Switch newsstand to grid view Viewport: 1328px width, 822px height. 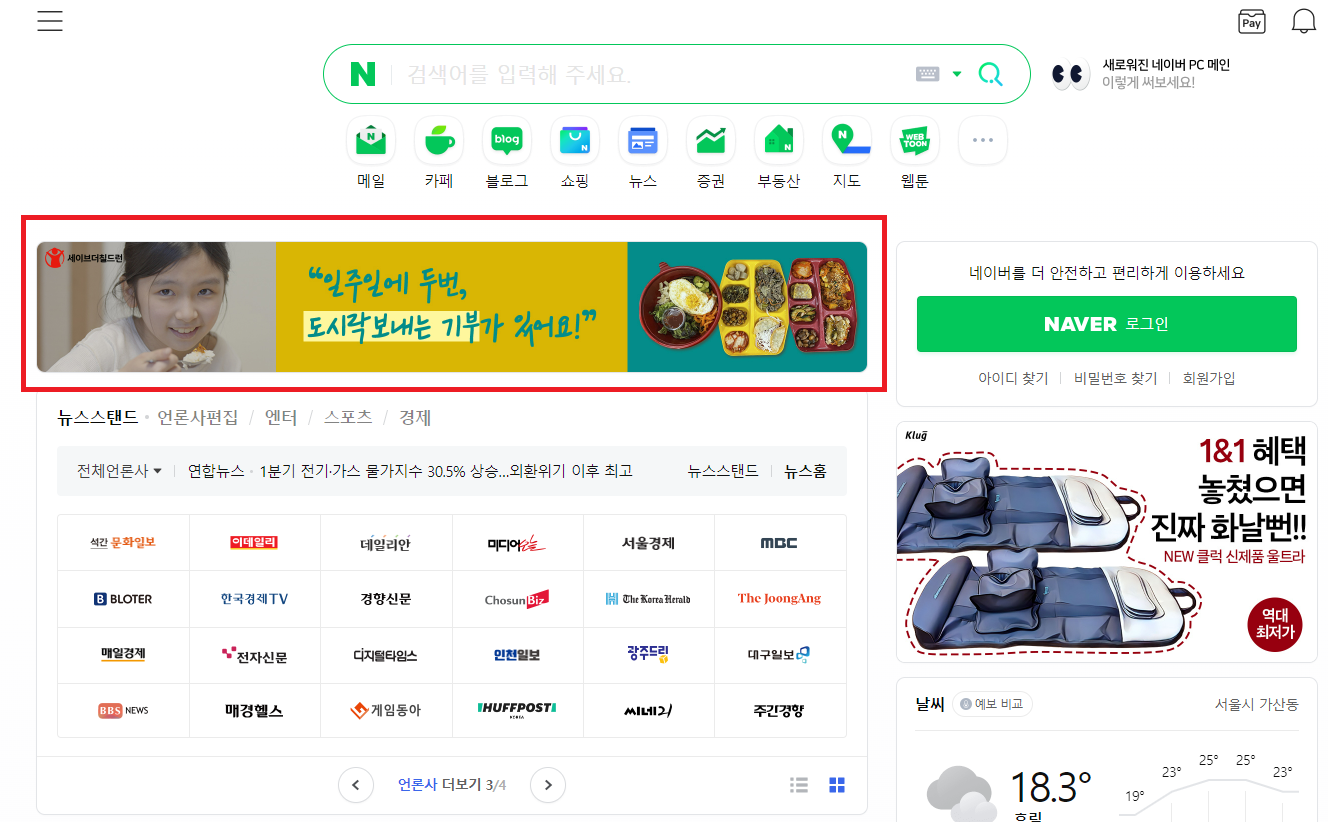(x=838, y=785)
